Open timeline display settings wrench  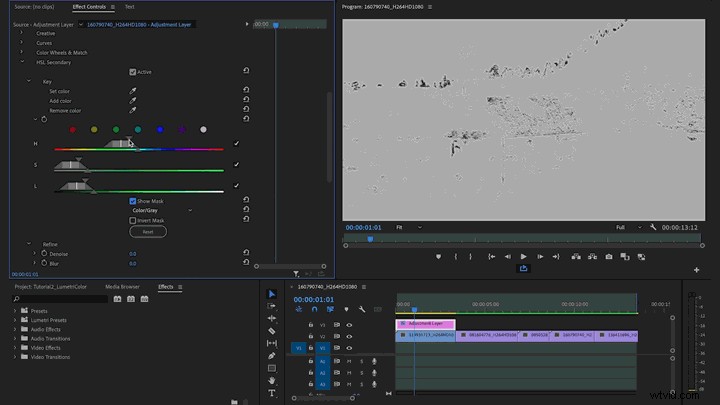362,309
